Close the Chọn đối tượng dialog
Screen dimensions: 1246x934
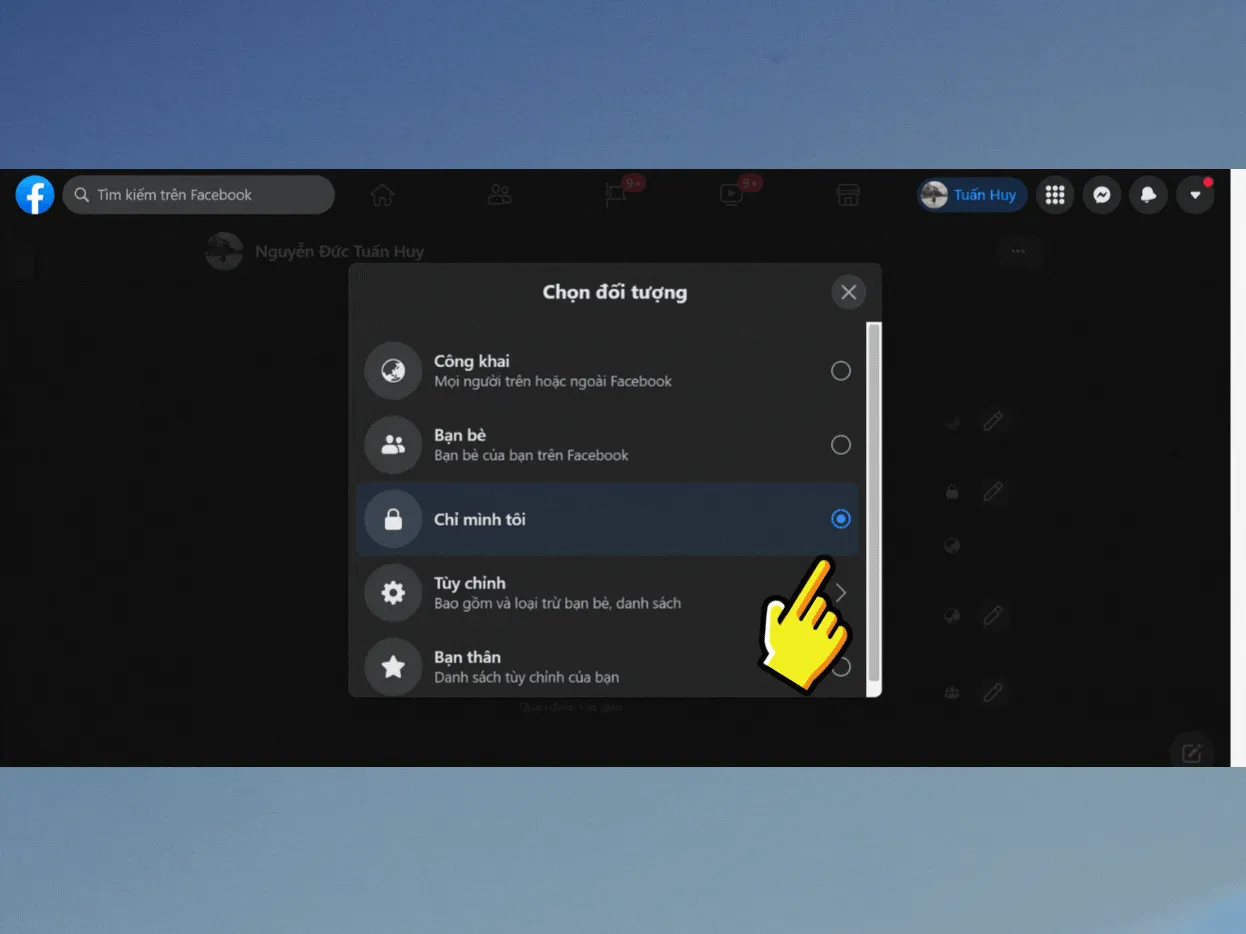click(848, 292)
